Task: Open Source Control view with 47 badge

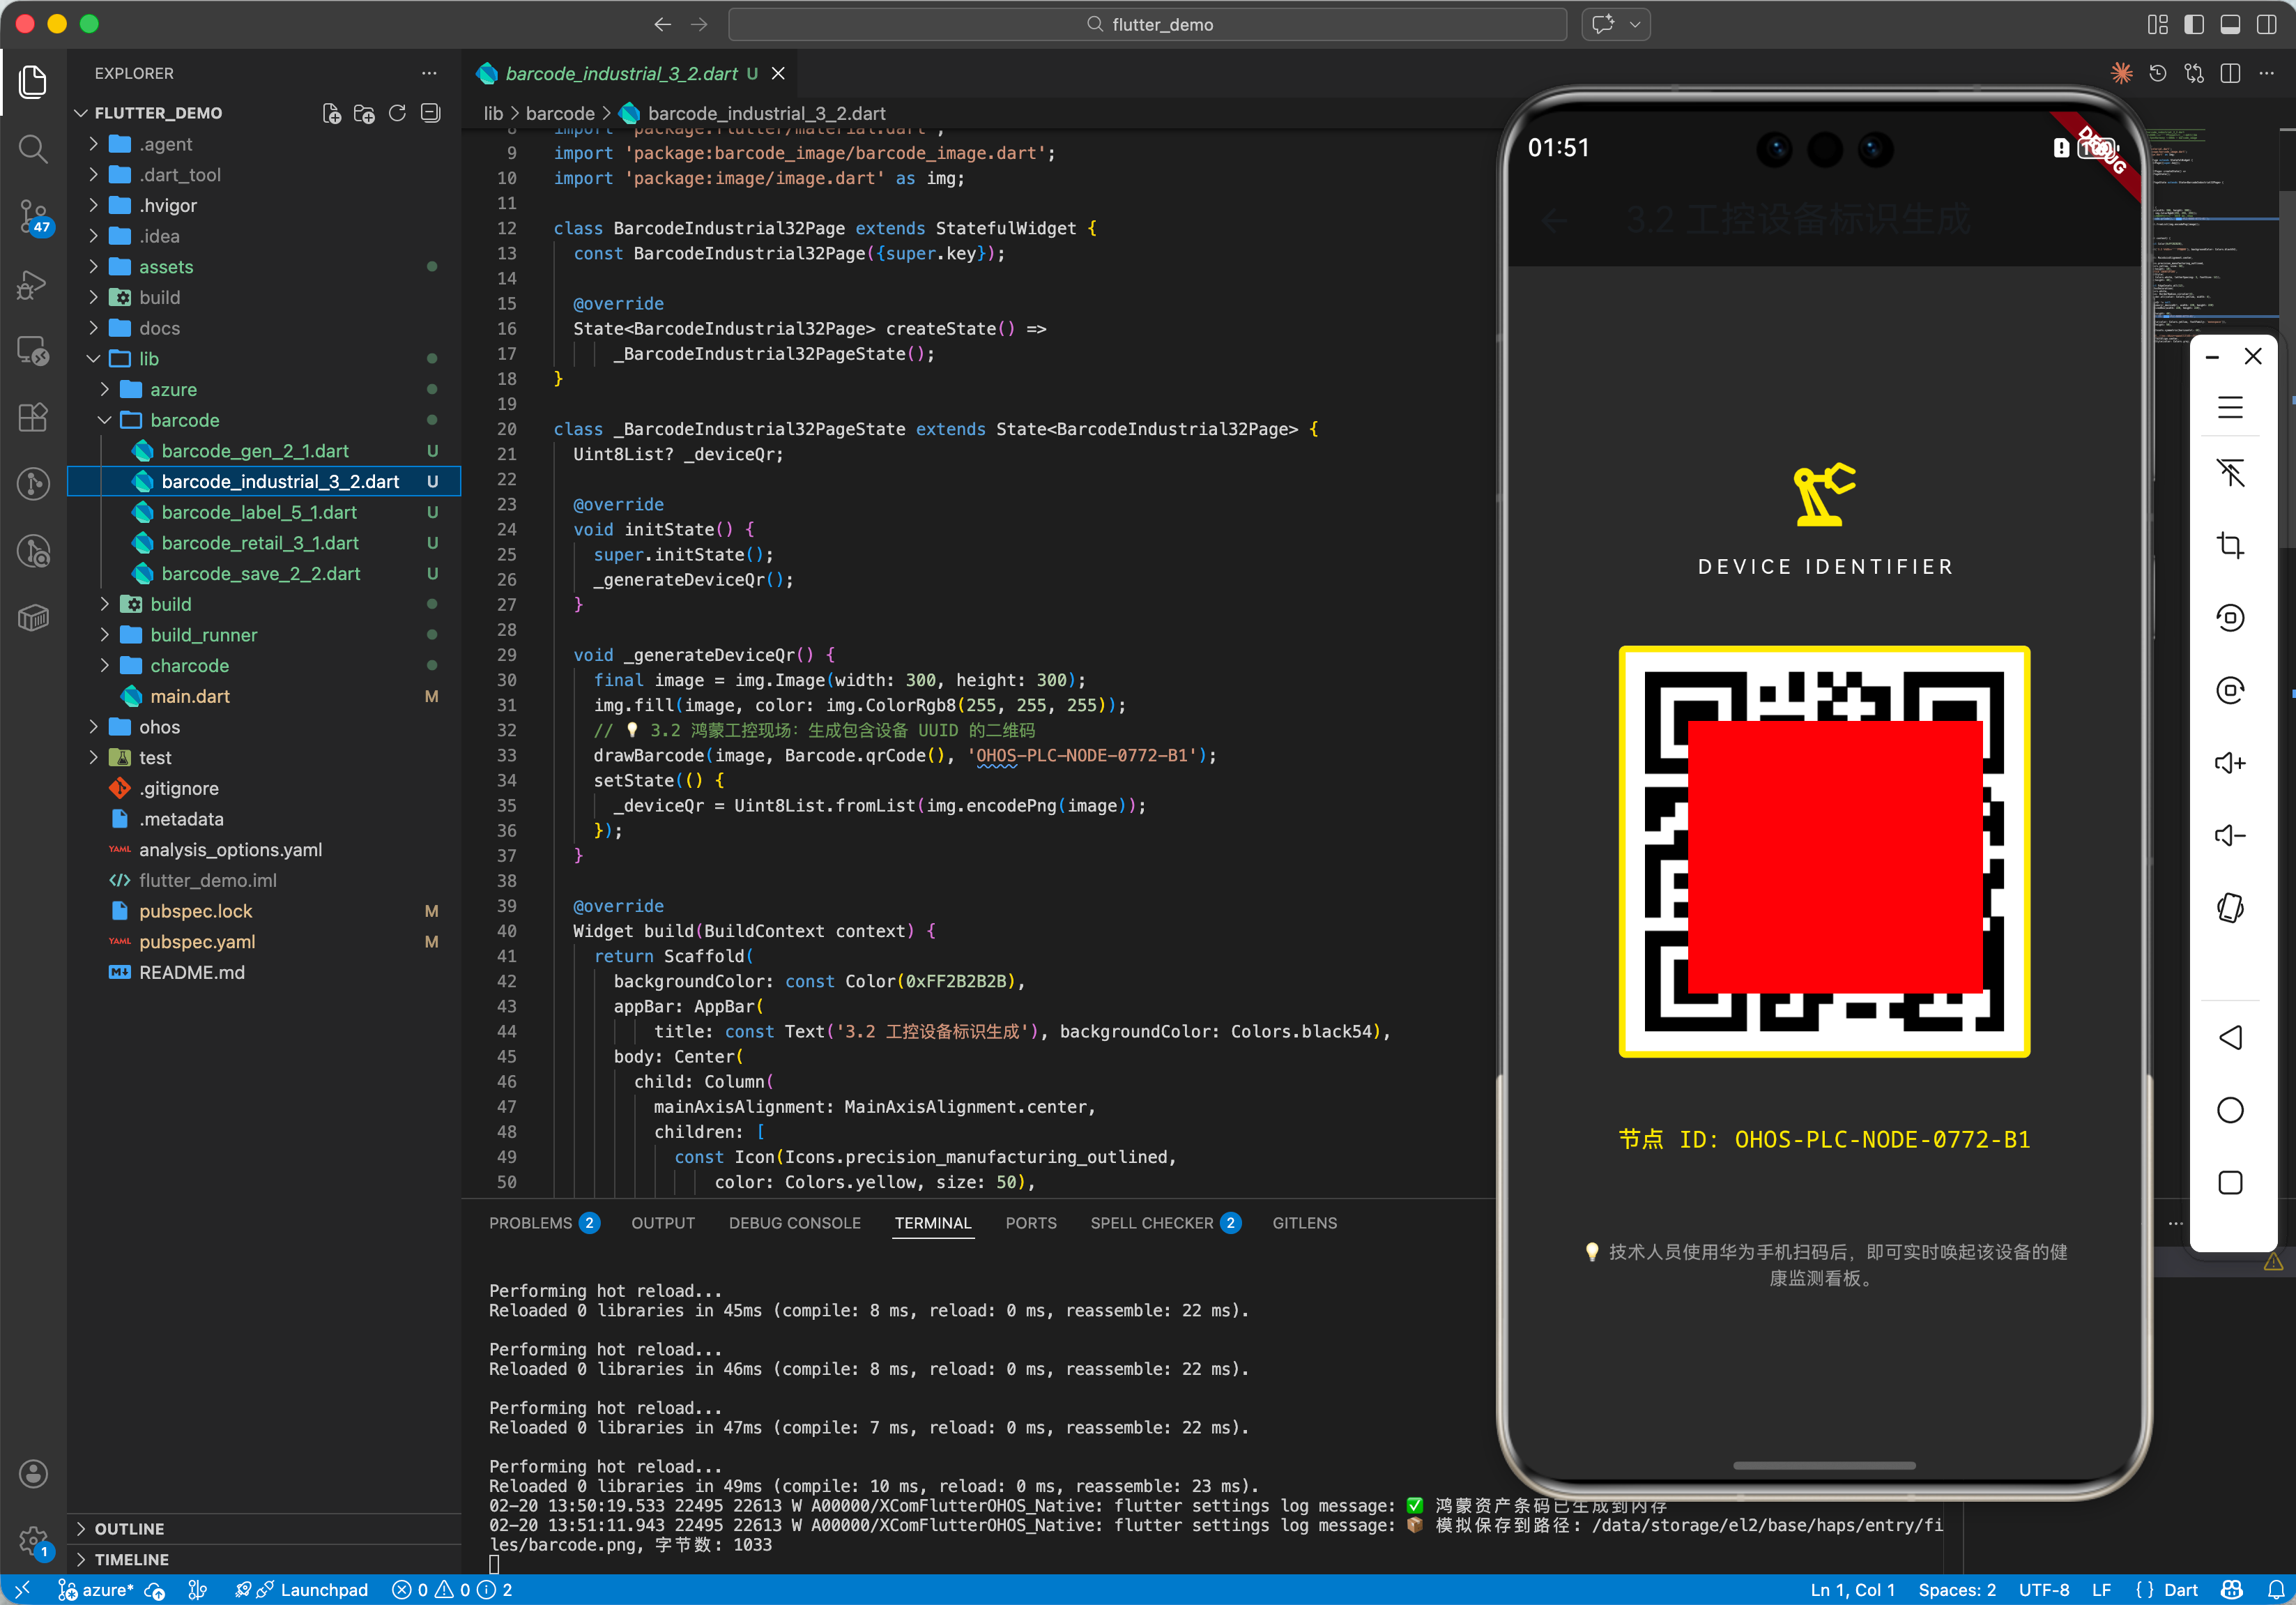Action: point(33,215)
